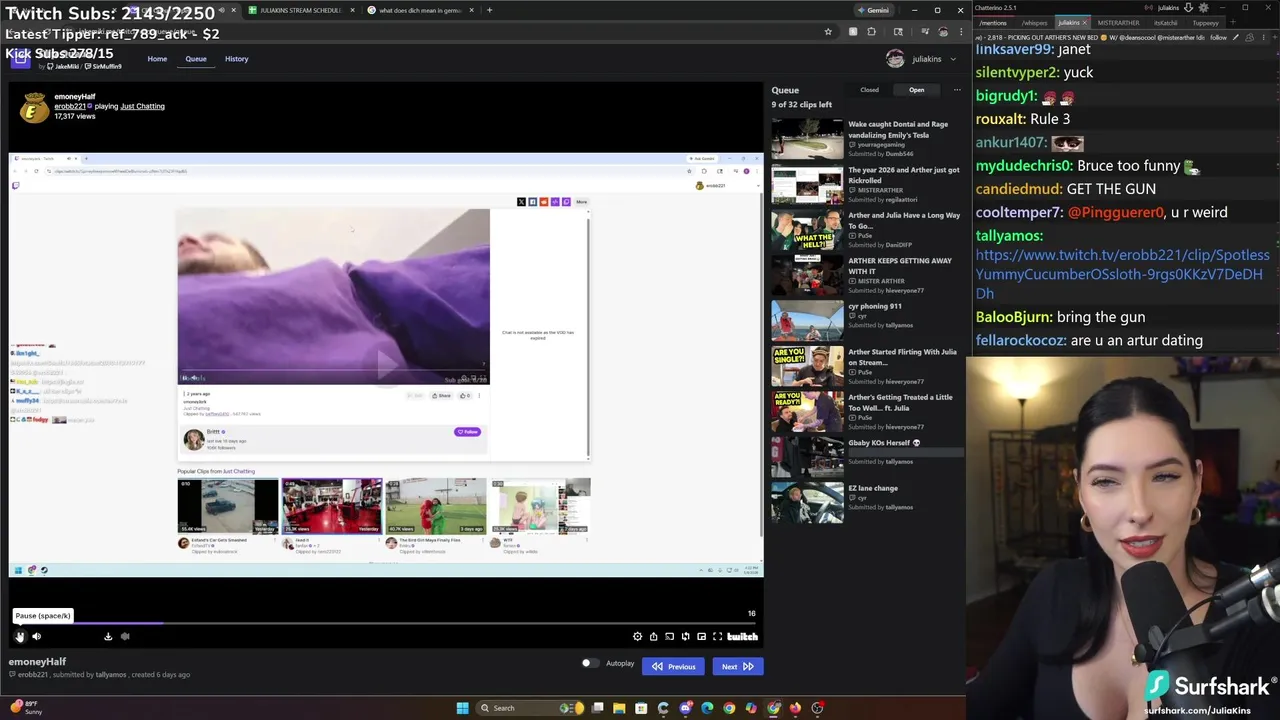The image size is (1280, 720).
Task: Toggle the Autoplay switch
Action: tap(590, 663)
